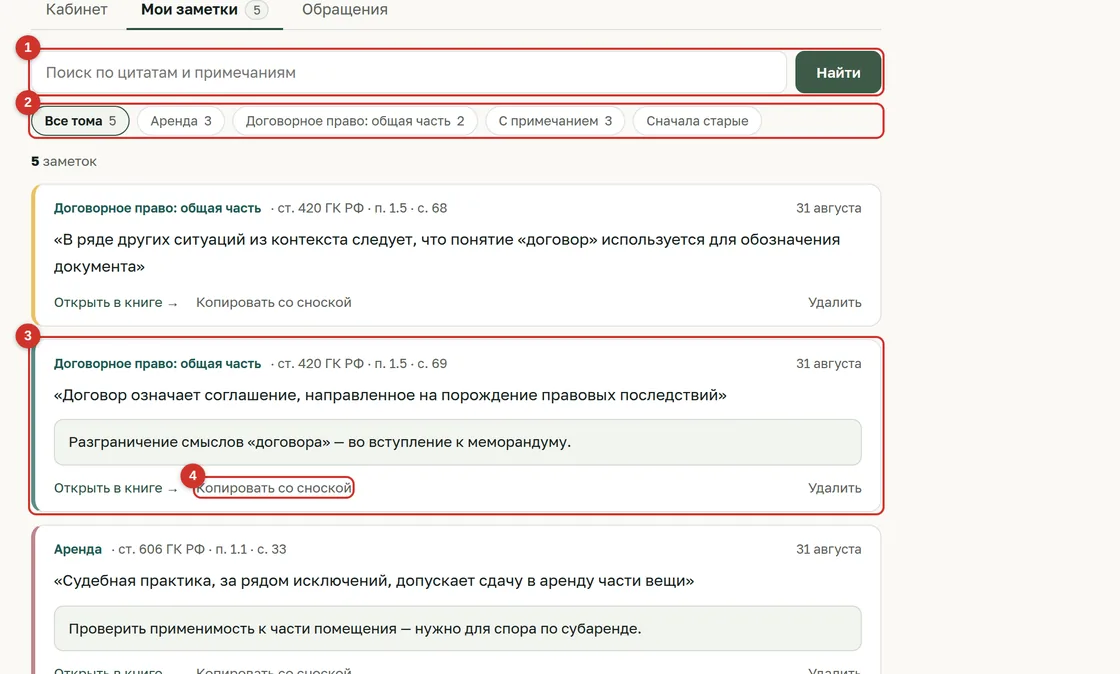Click the 31 августа date on с. 69 note
The image size is (1120, 674).
pyautogui.click(x=829, y=363)
